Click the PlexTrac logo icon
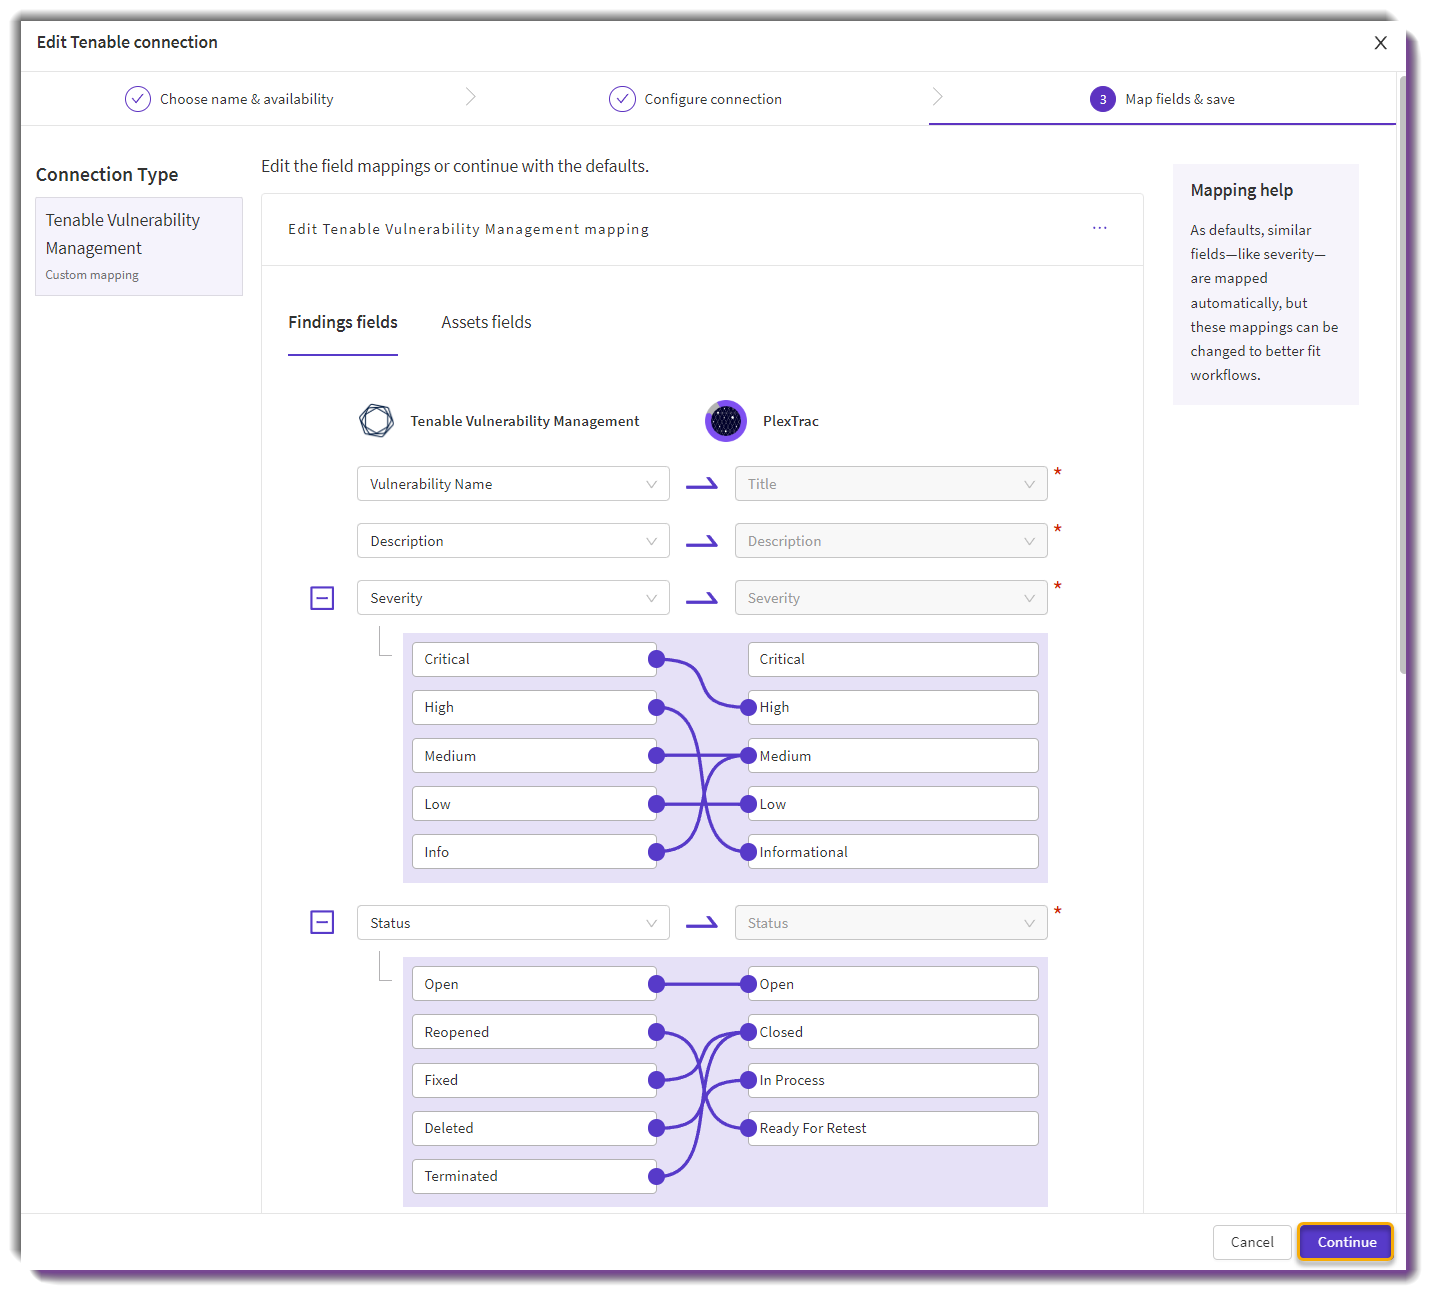The height and width of the screenshot is (1312, 1448). (x=726, y=421)
